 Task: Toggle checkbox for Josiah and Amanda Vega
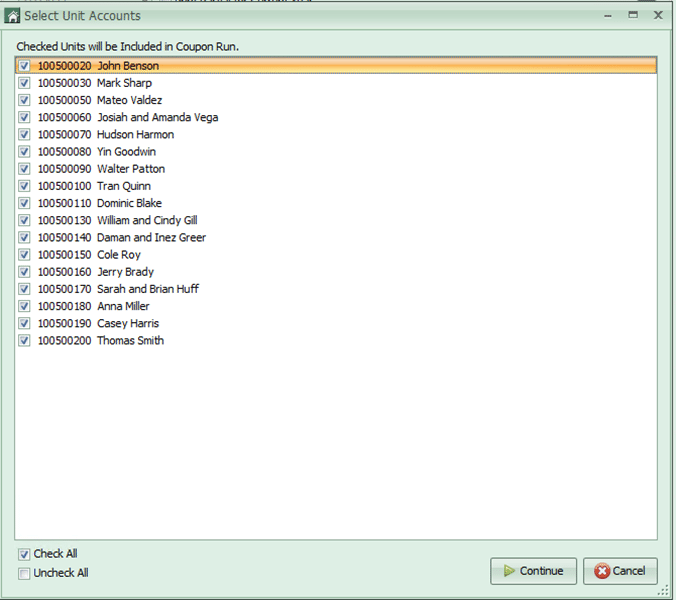(24, 117)
